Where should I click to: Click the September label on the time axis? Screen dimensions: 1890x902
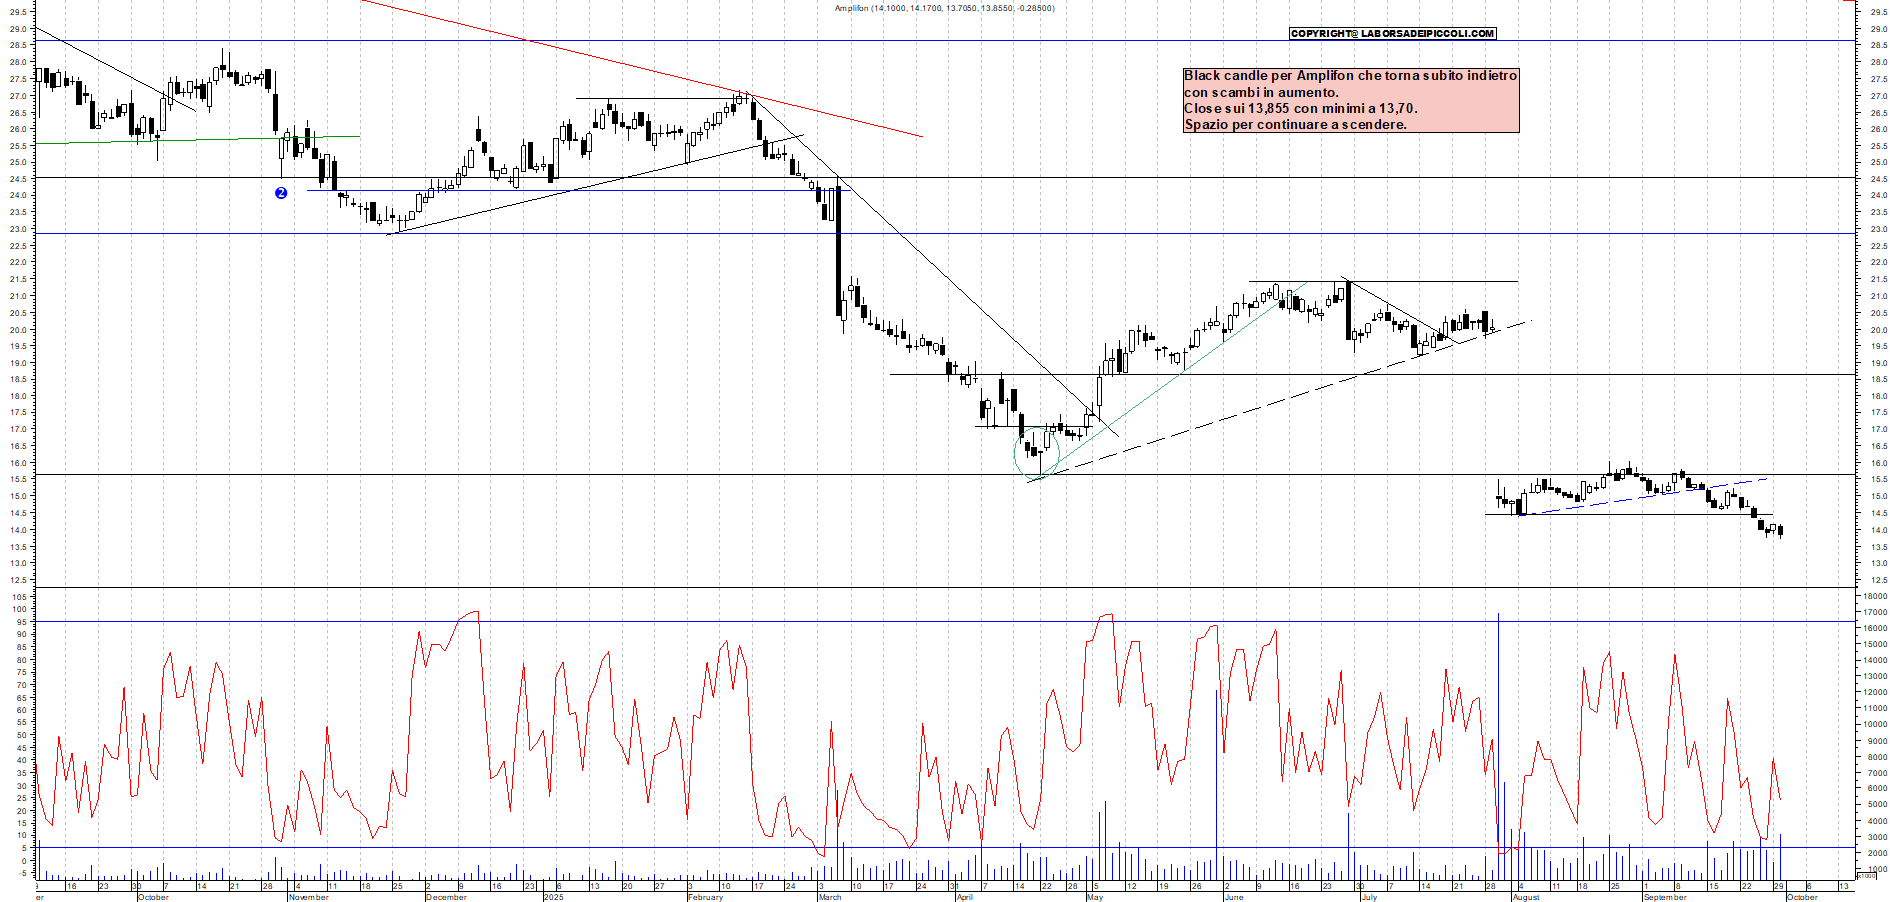[1665, 897]
